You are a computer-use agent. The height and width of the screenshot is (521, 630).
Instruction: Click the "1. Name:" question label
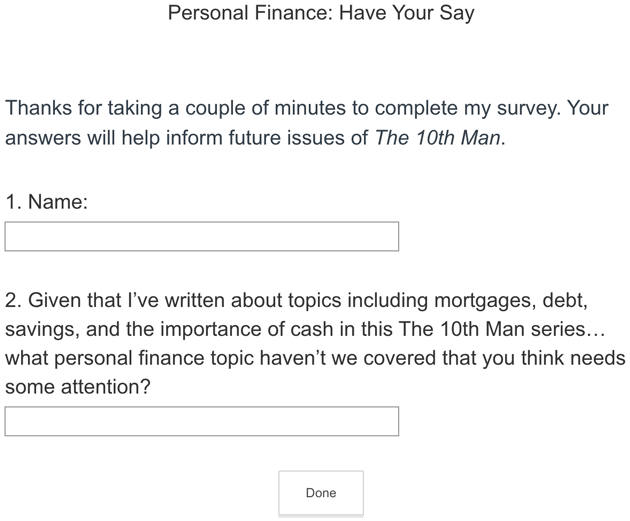tap(46, 201)
